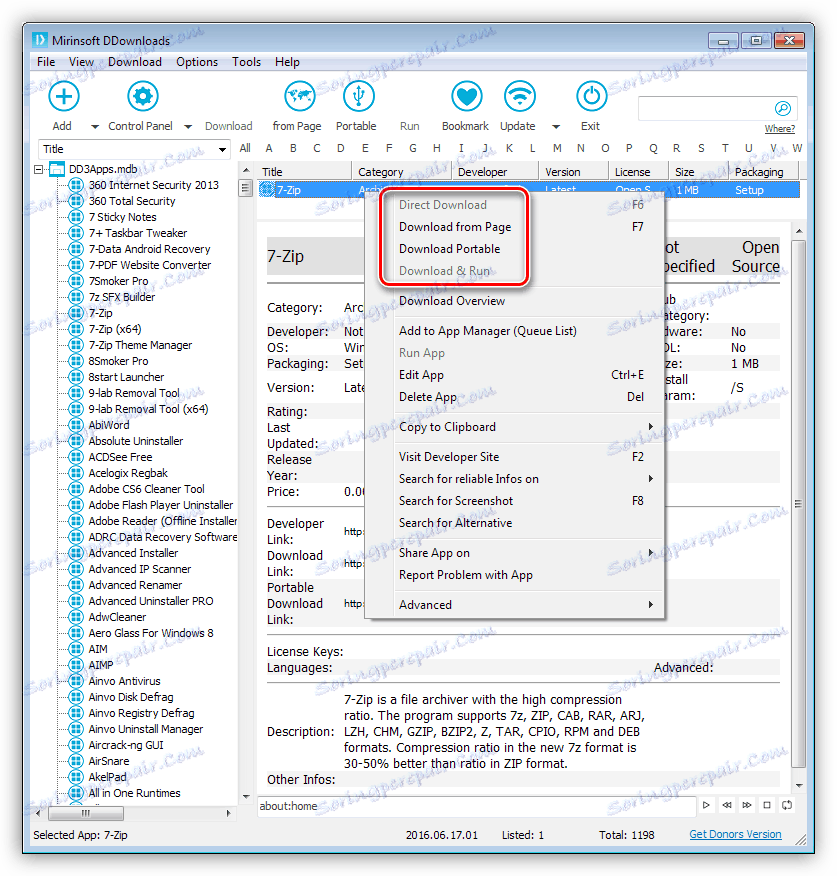Click the Get Donors Version link
The image size is (837, 876).
coord(735,834)
